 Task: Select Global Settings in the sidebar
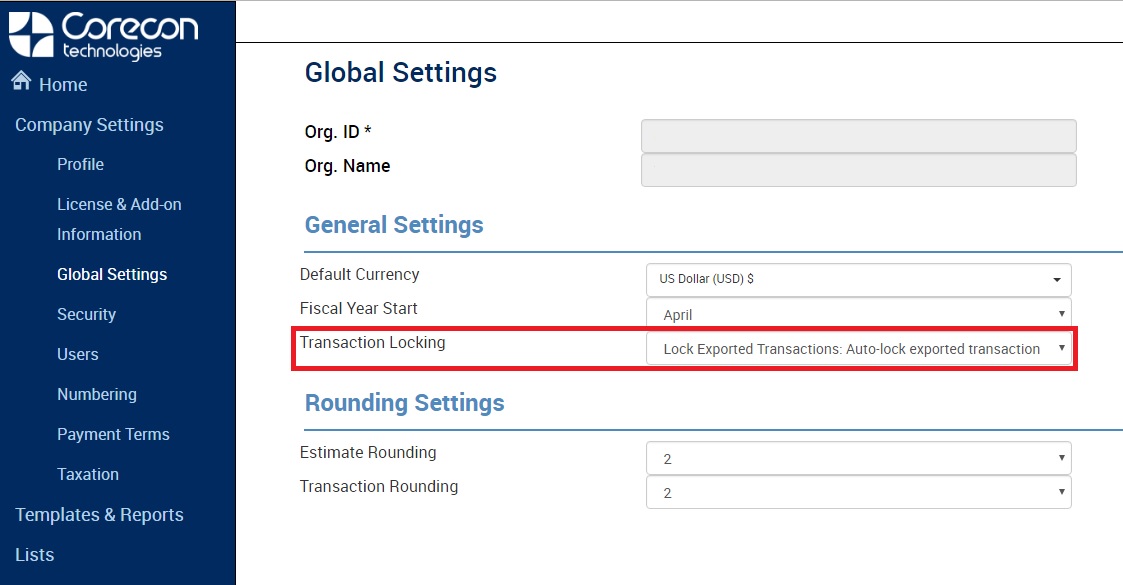[112, 274]
